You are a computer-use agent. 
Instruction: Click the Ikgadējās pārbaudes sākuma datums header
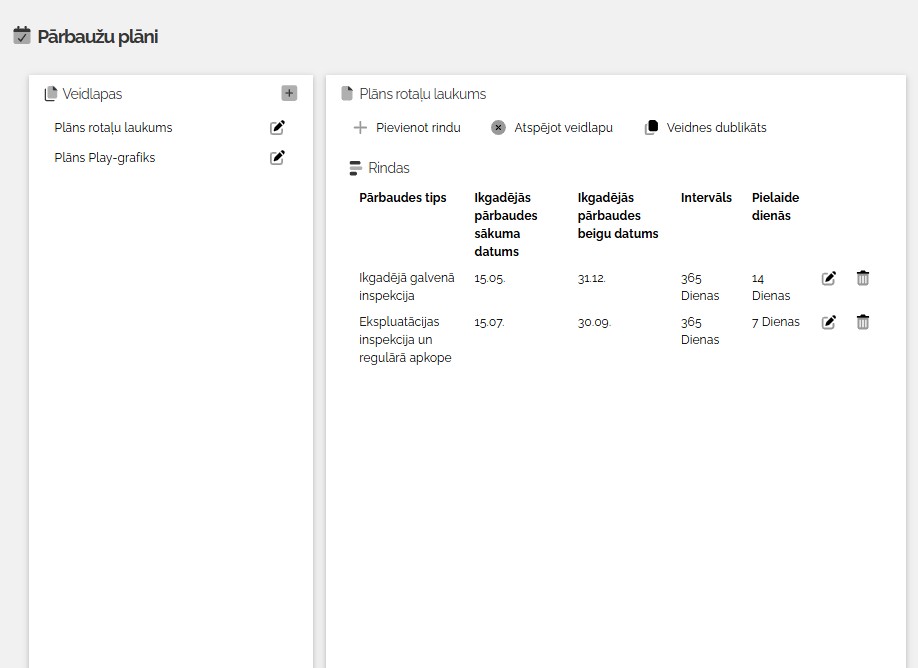tap(506, 224)
